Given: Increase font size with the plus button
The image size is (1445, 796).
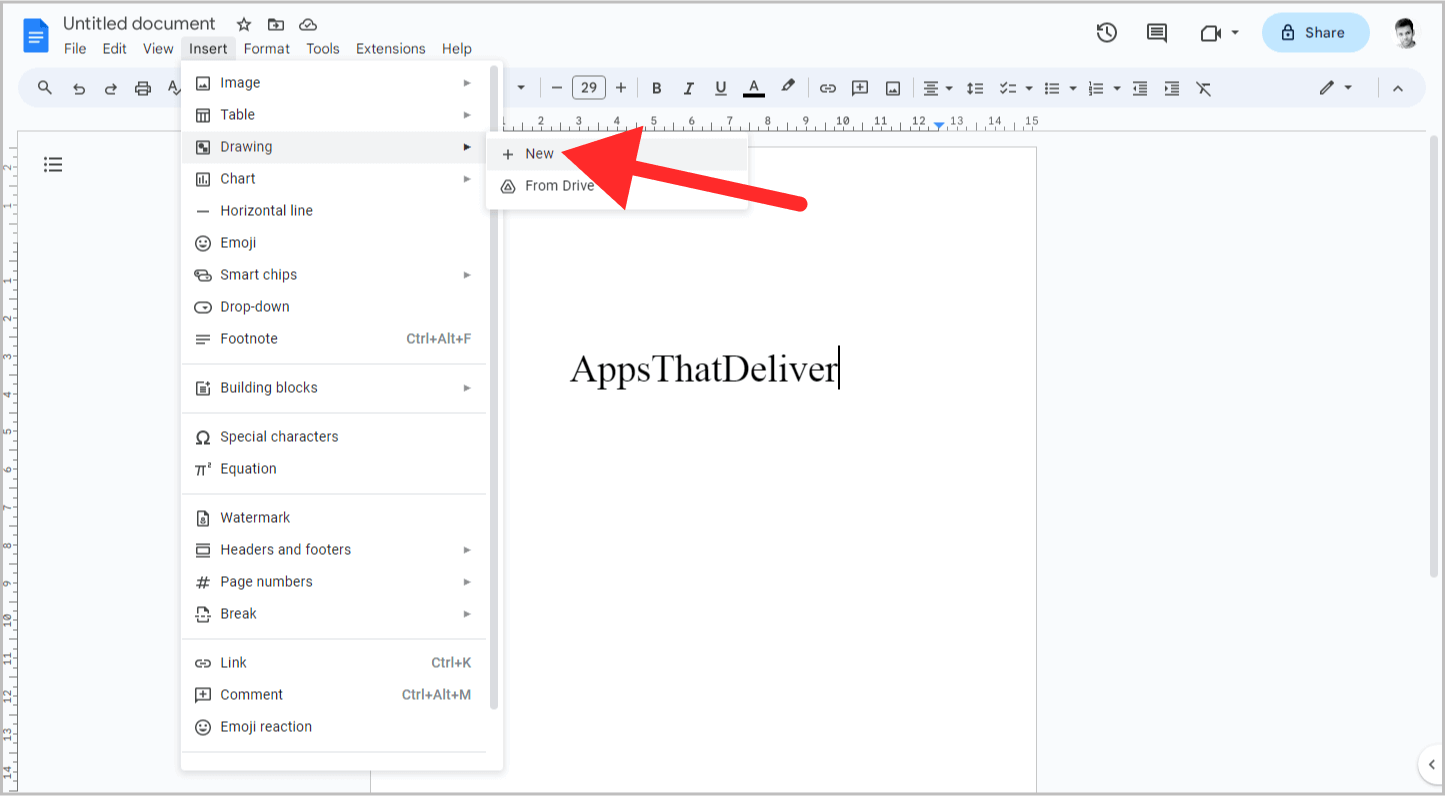Looking at the screenshot, I should [x=621, y=88].
